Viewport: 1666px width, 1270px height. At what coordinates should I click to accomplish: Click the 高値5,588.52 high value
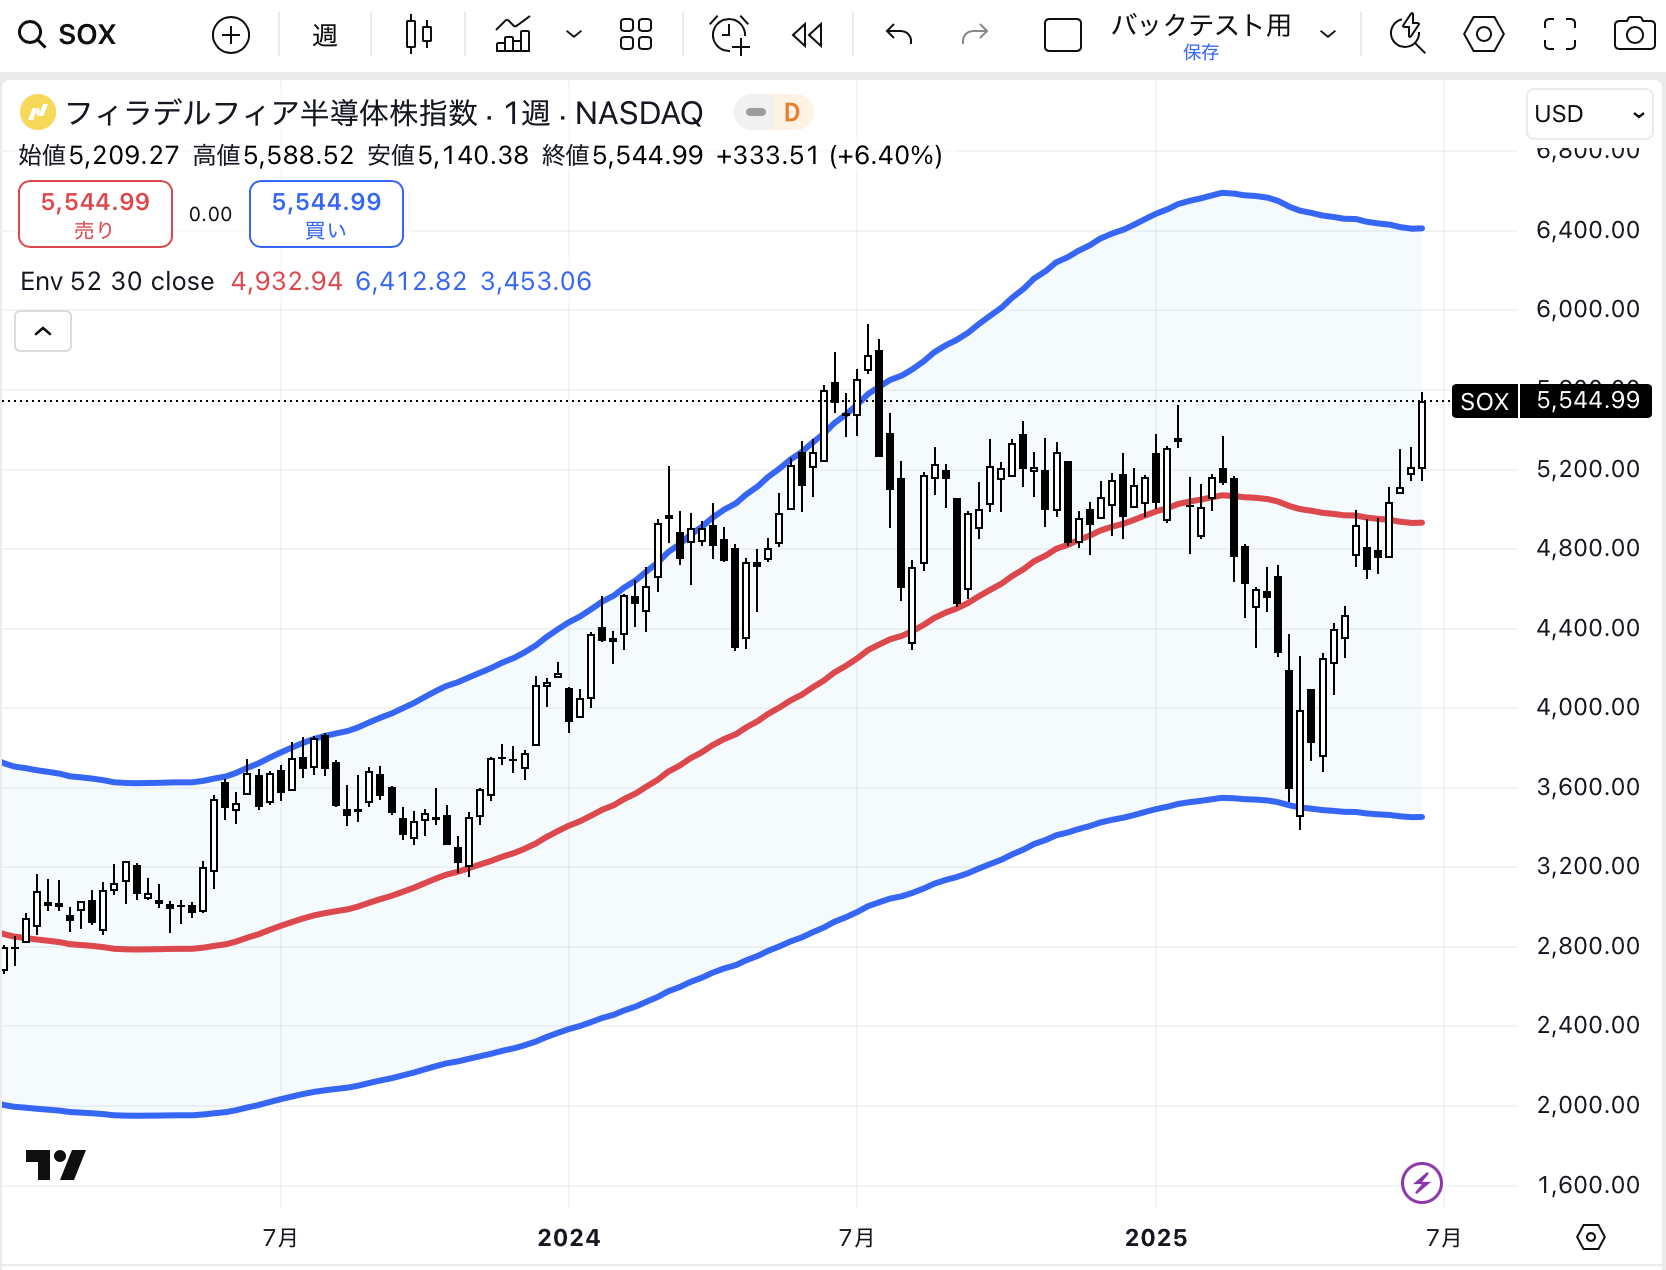click(273, 156)
